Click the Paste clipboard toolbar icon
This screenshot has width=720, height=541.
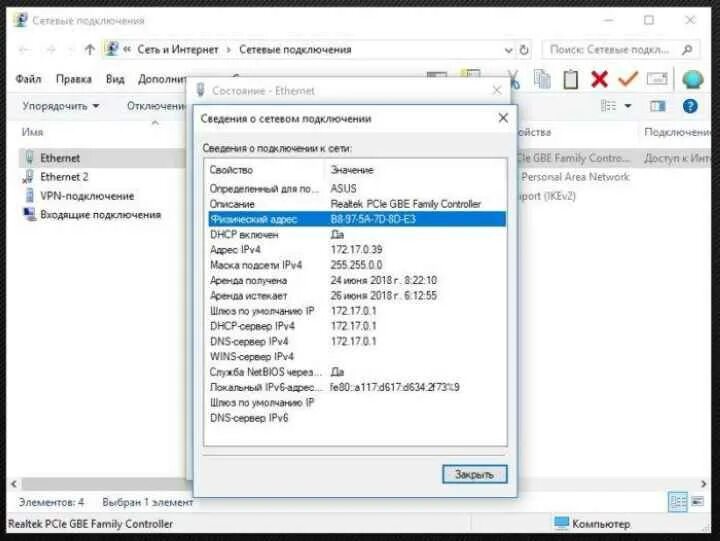point(570,79)
